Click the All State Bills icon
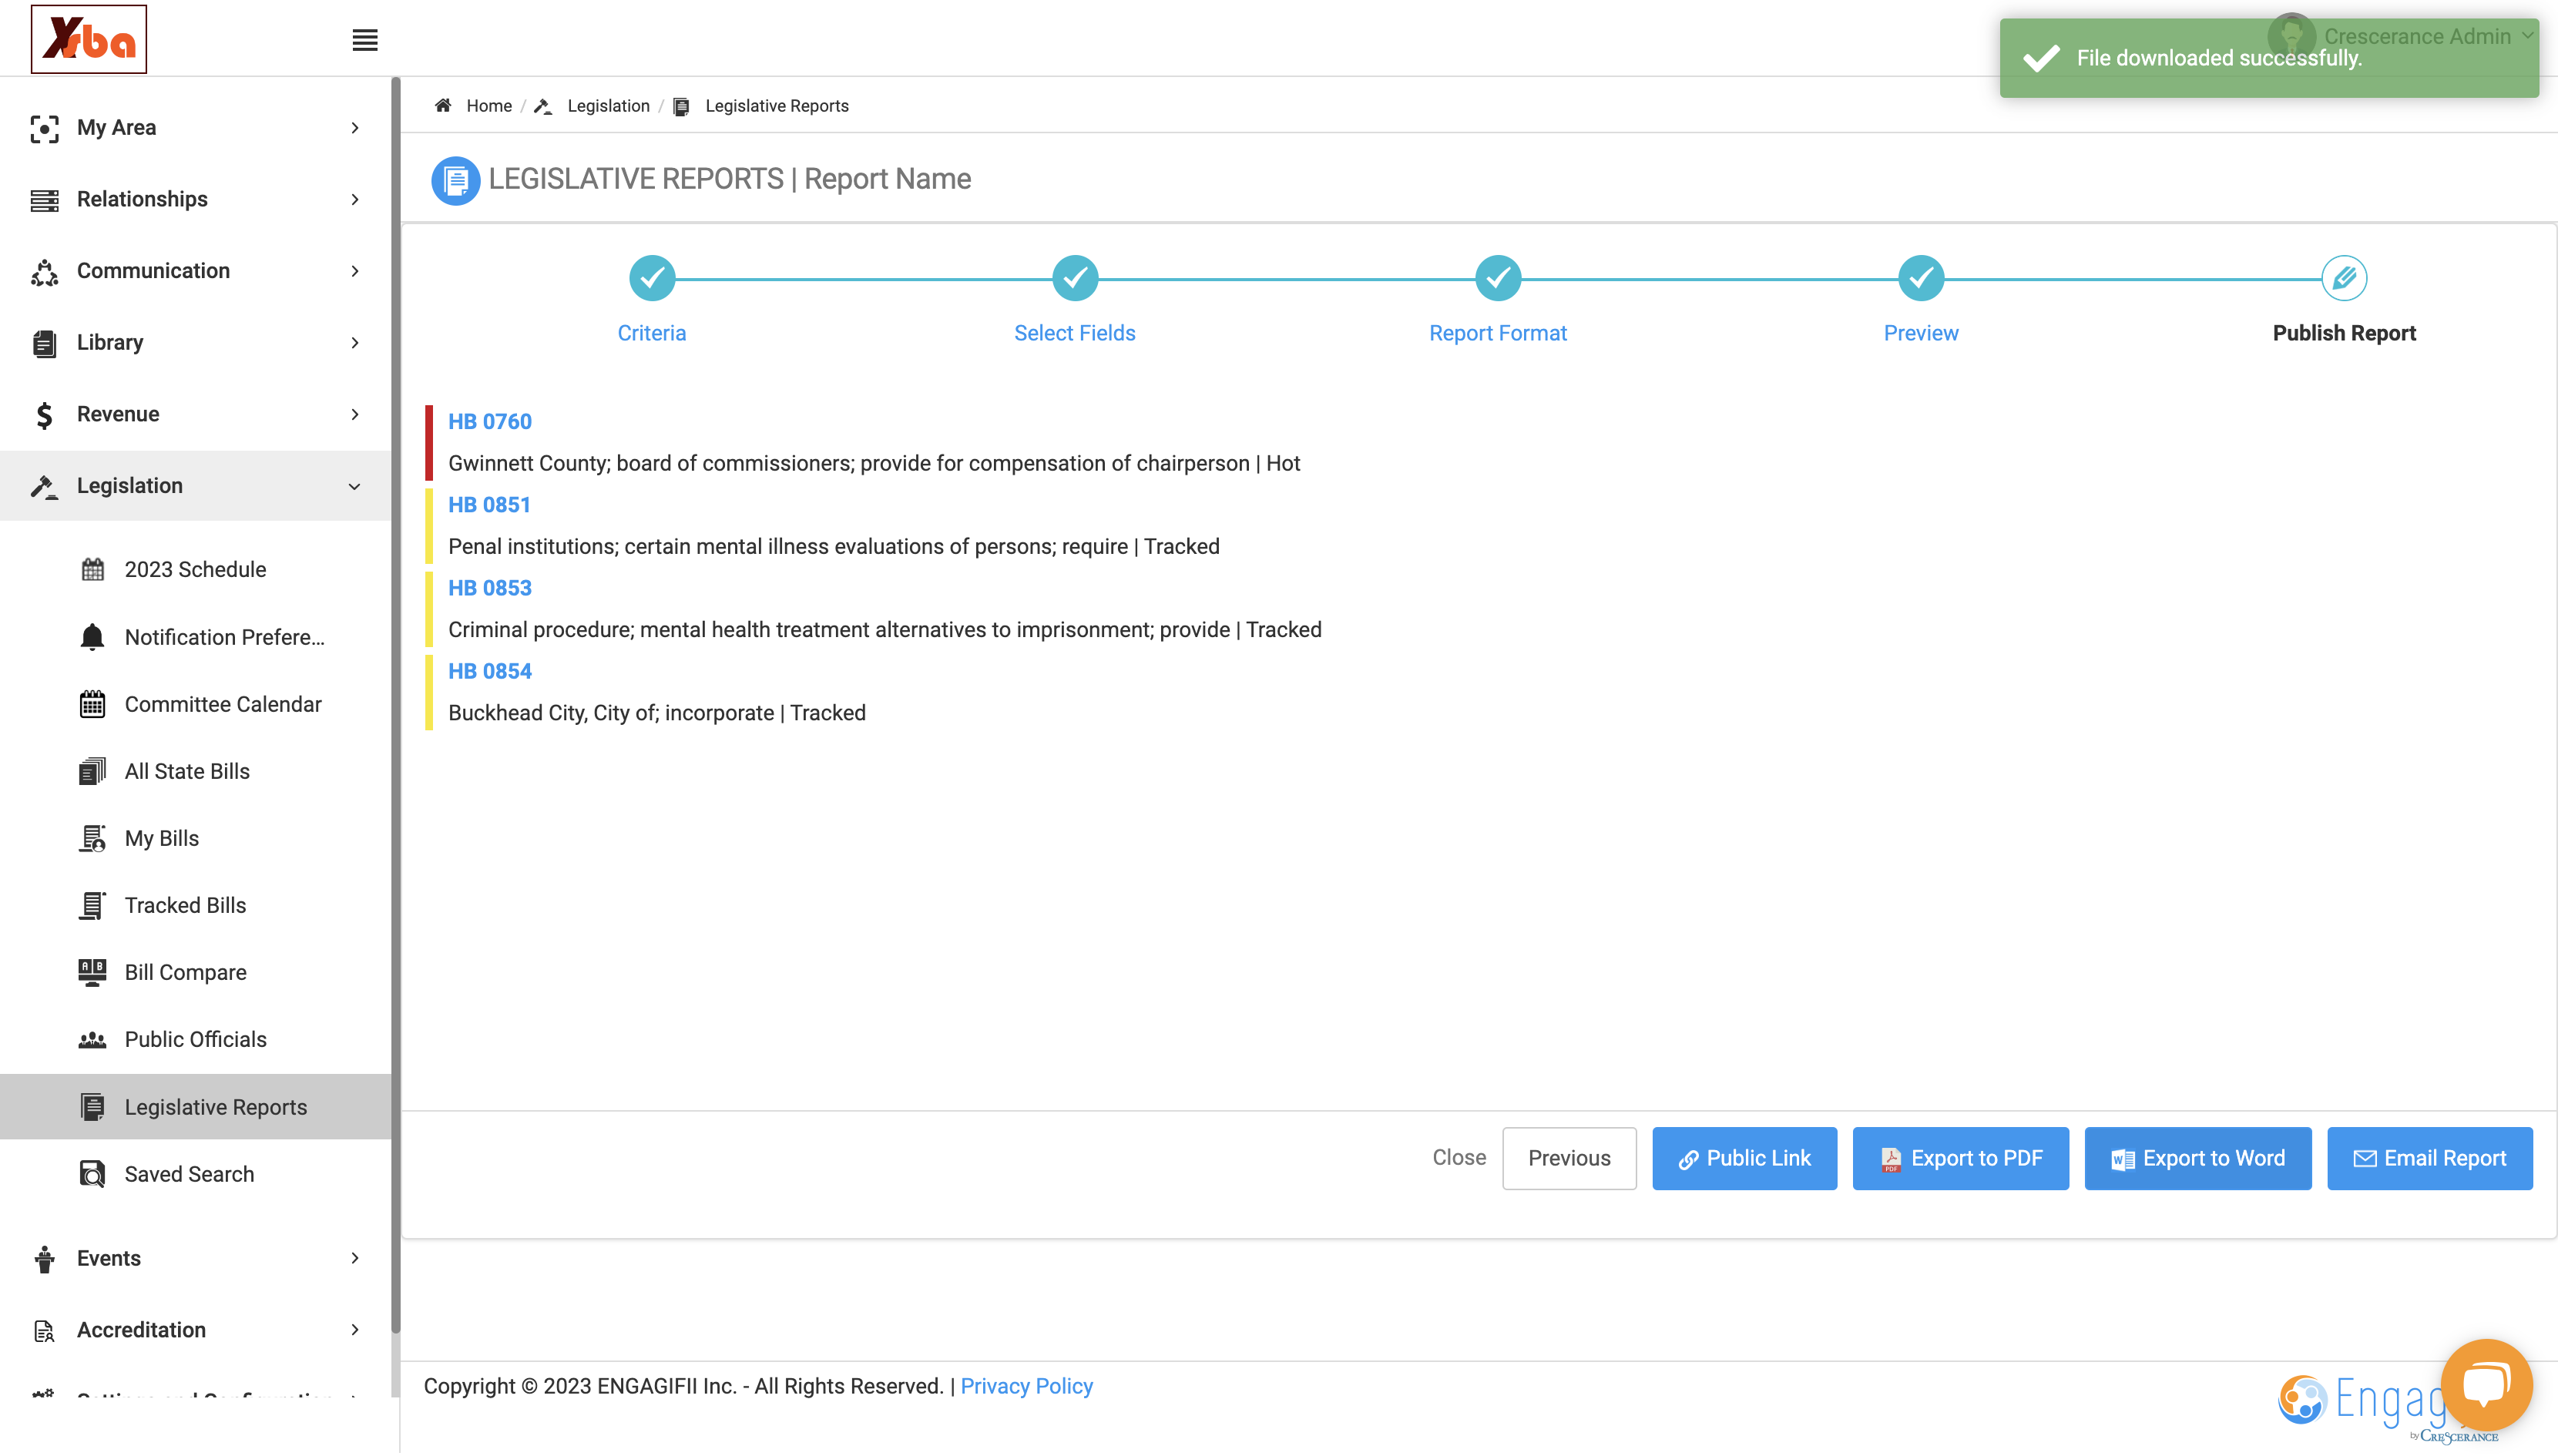The image size is (2558, 1456). pyautogui.click(x=92, y=771)
